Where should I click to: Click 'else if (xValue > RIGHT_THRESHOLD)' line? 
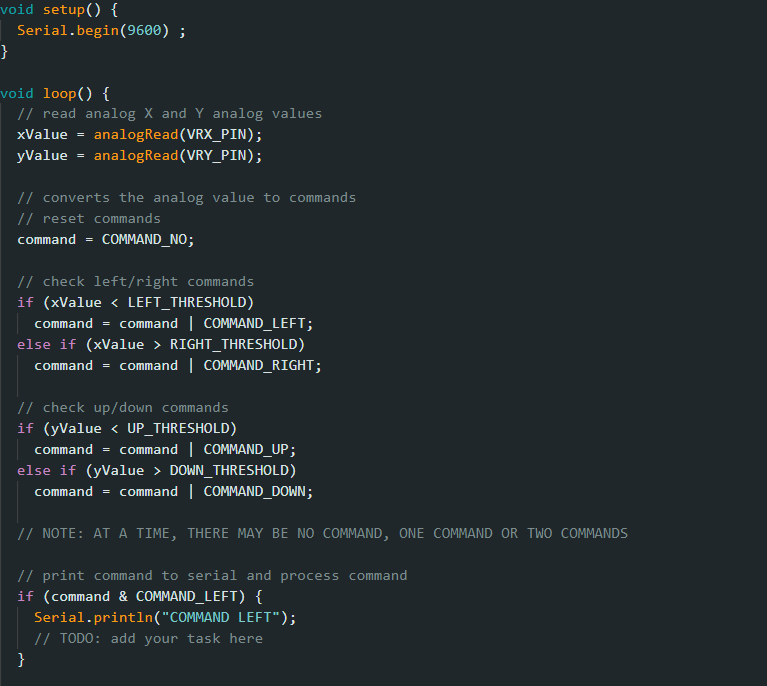(161, 345)
